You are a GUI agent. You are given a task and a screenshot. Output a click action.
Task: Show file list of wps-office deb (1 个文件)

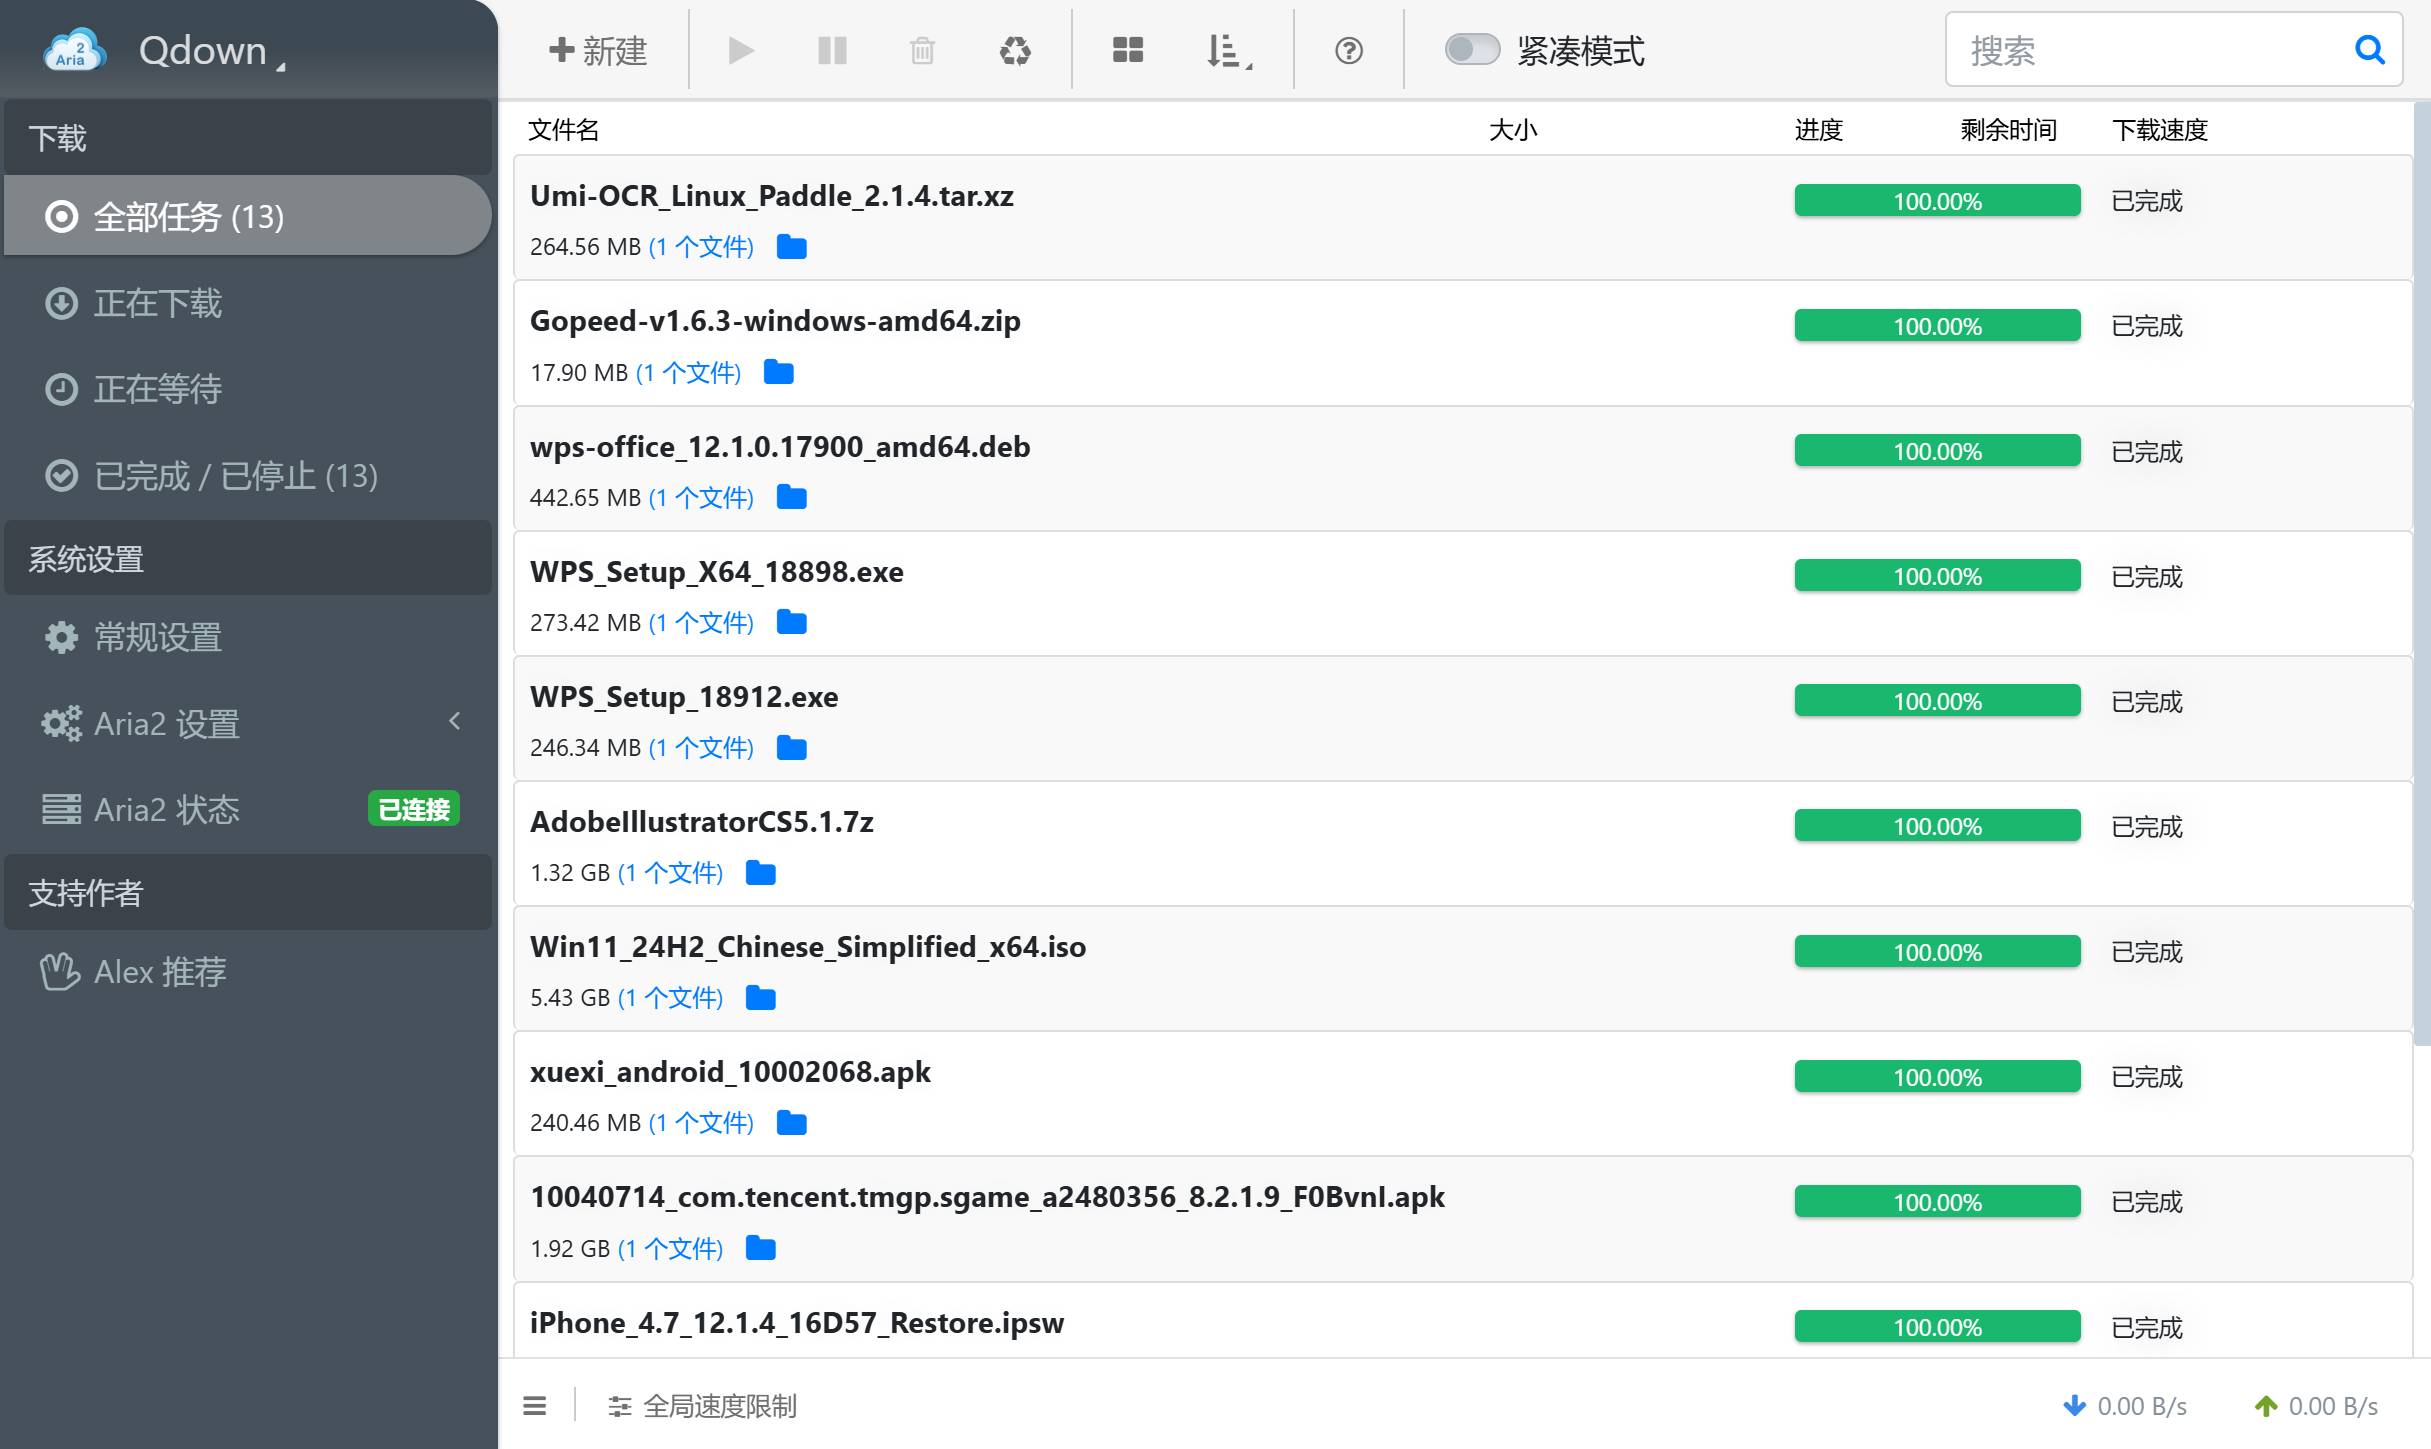click(x=701, y=497)
